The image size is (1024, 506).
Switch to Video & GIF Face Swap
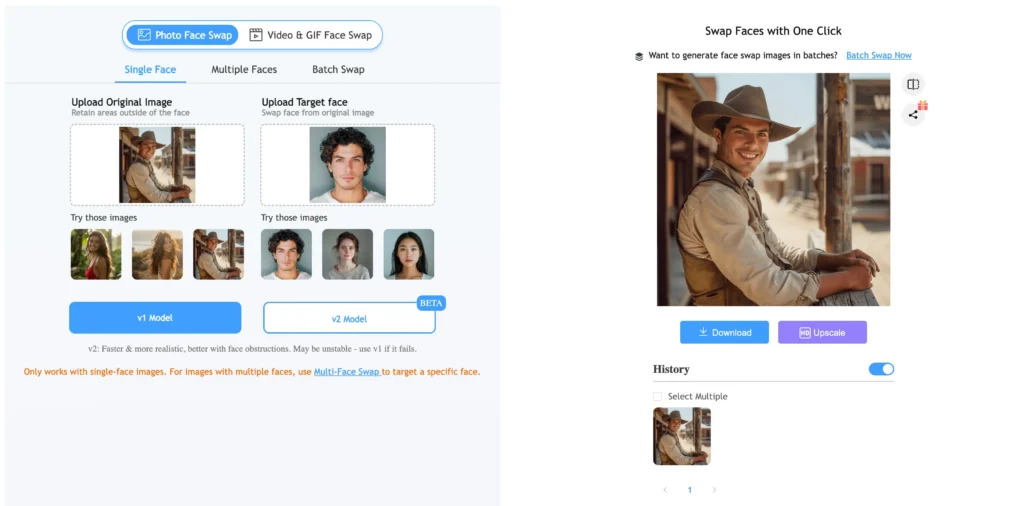pos(310,35)
